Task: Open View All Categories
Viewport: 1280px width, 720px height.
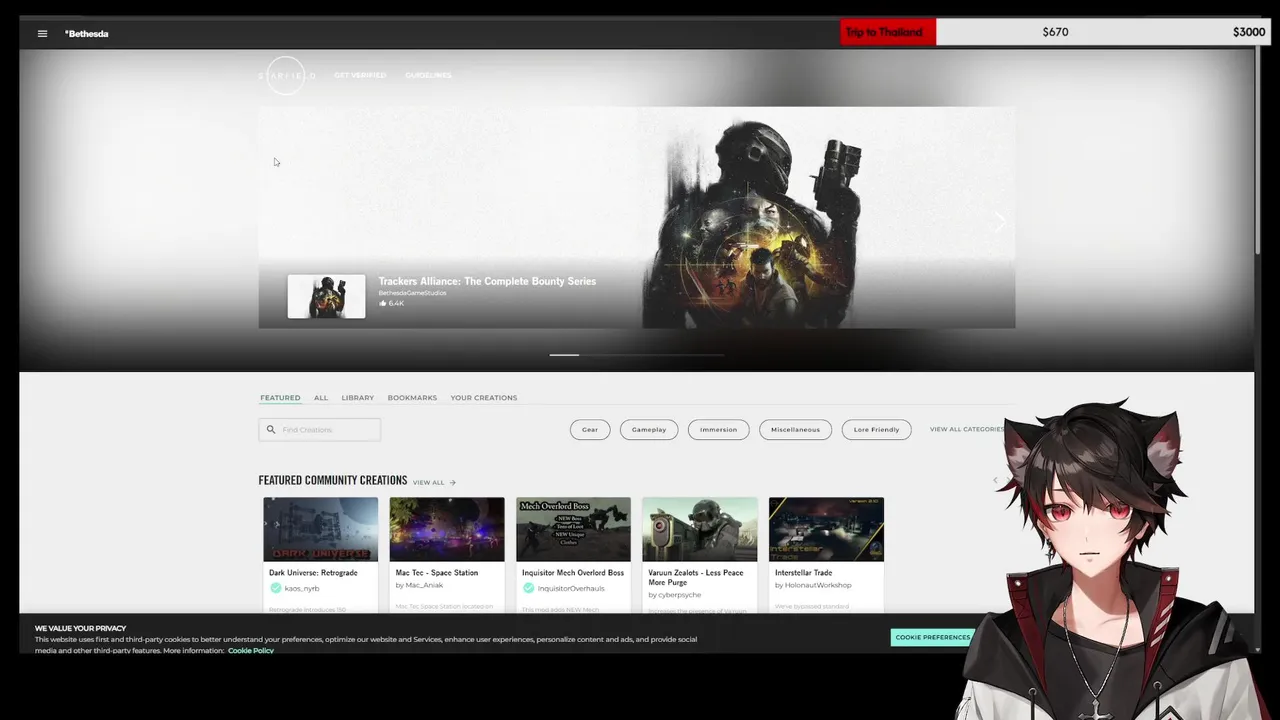Action: pyautogui.click(x=967, y=430)
